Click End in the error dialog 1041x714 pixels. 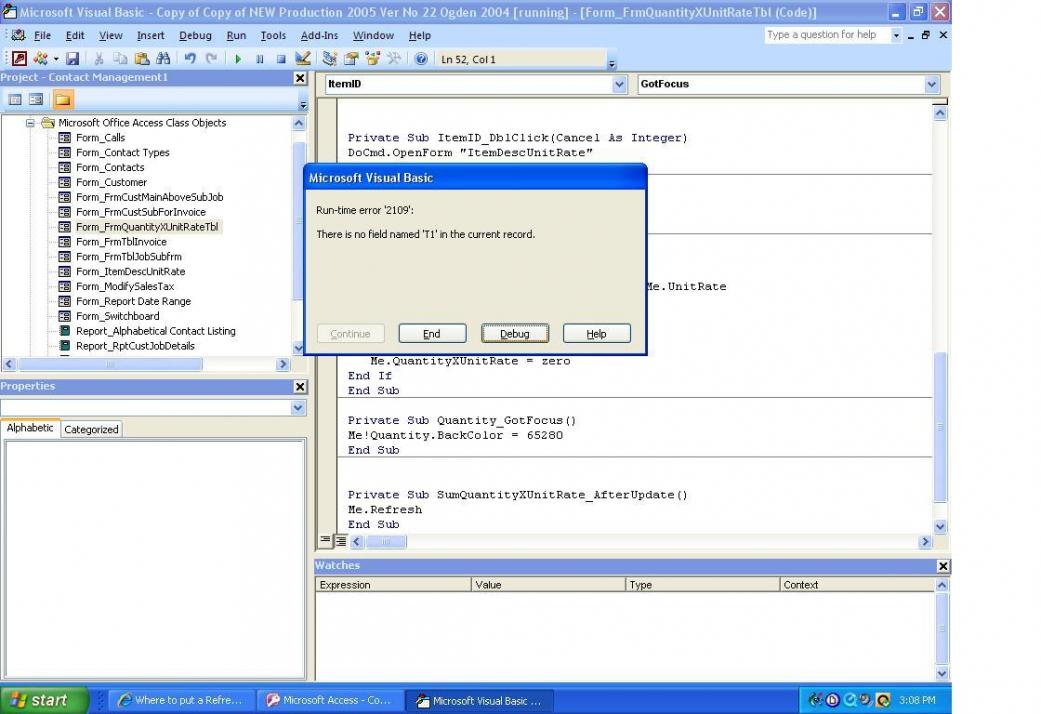tap(432, 333)
